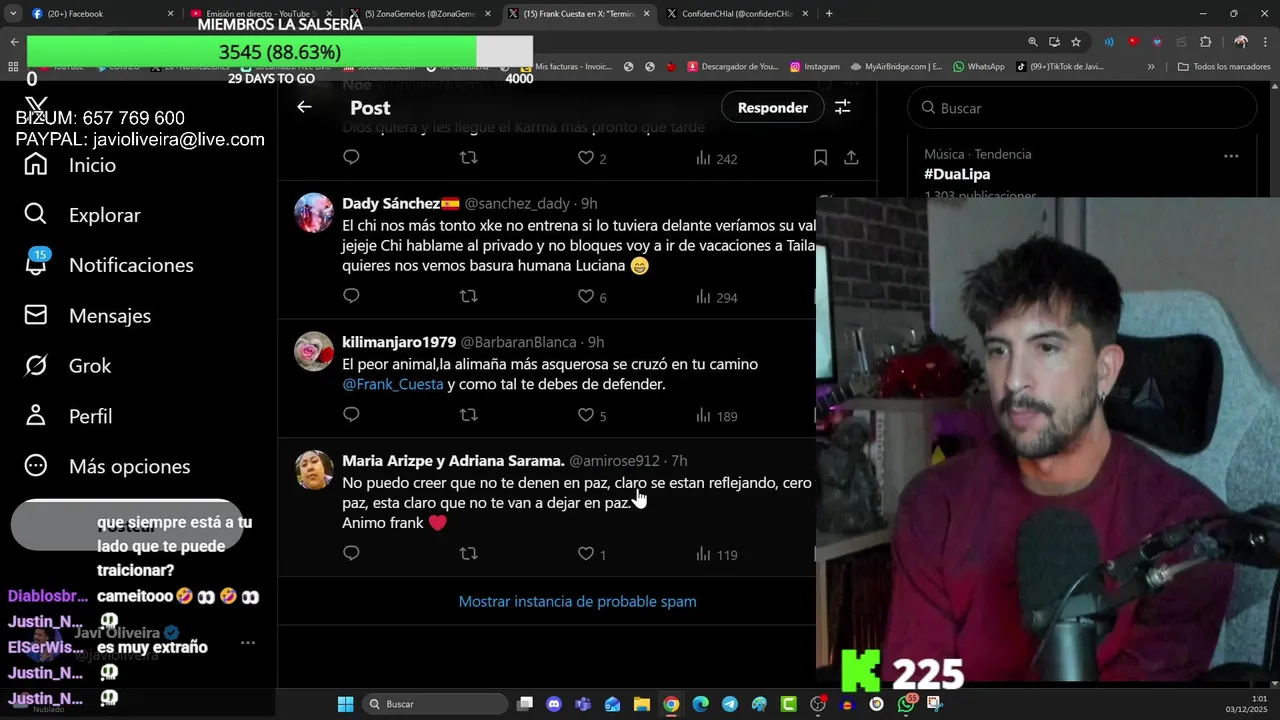1280x720 pixels.
Task: Open the more menu on #DuaLipa trend
Action: tap(1231, 156)
